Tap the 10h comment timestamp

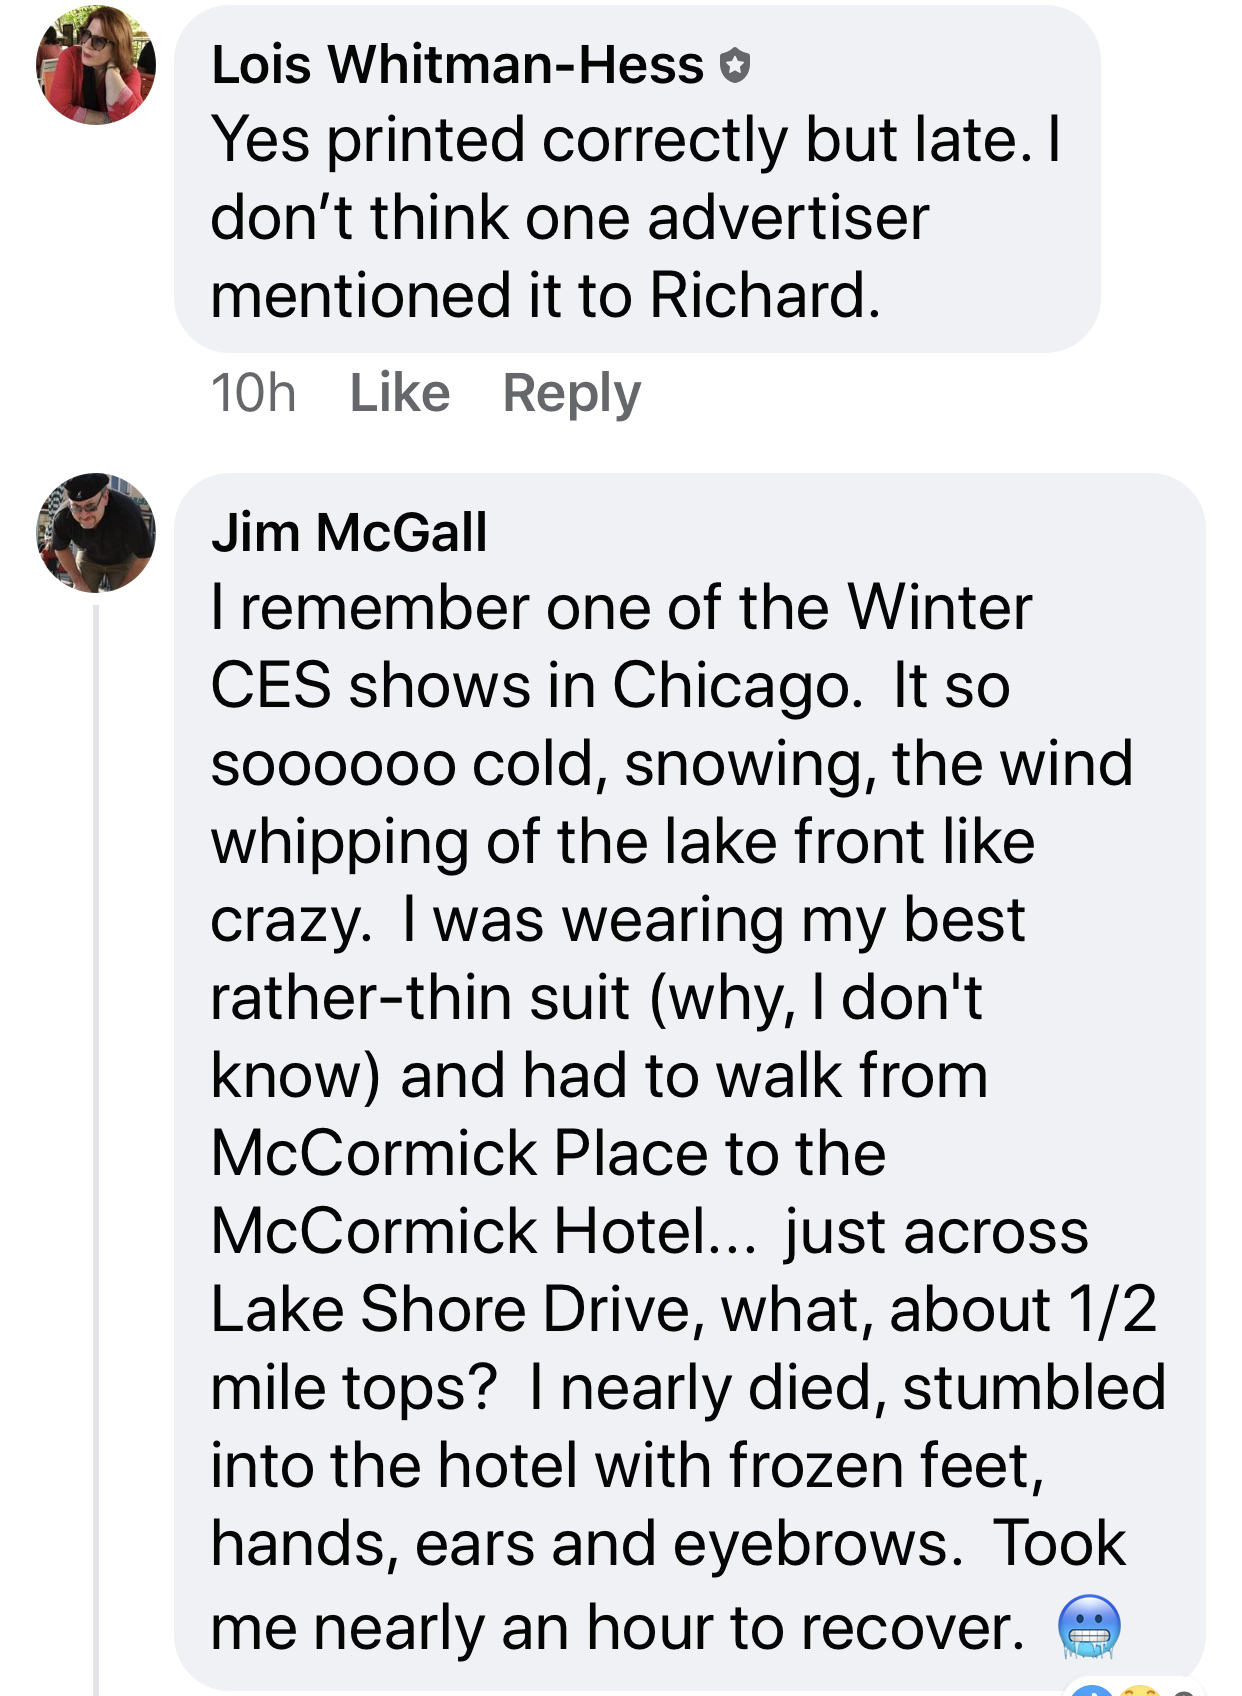pyautogui.click(x=253, y=393)
